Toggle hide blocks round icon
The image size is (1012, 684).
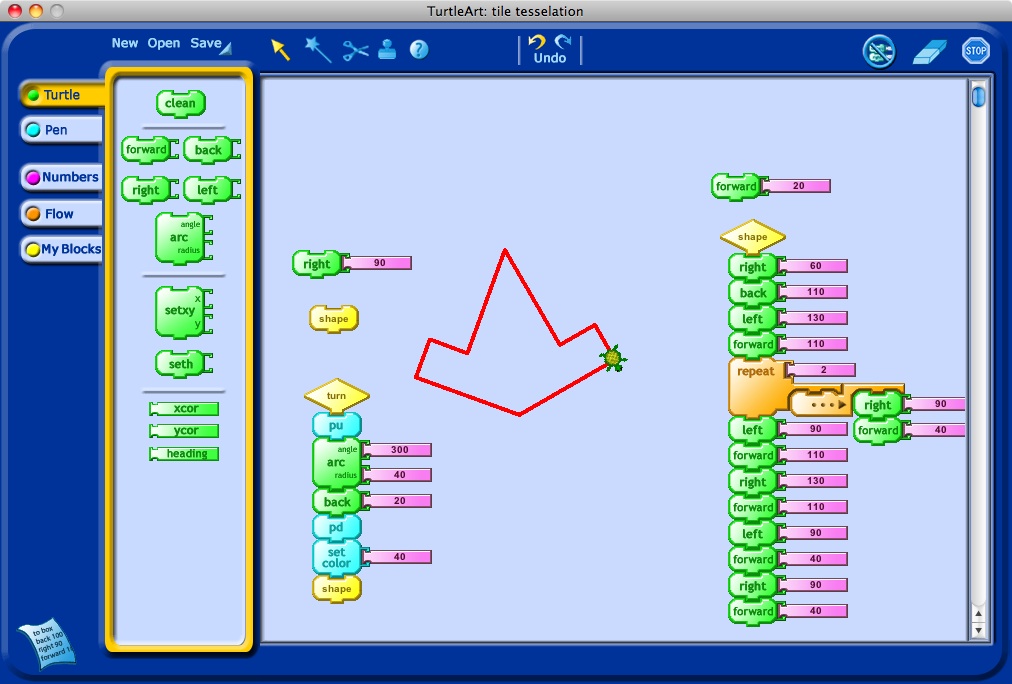pos(879,51)
